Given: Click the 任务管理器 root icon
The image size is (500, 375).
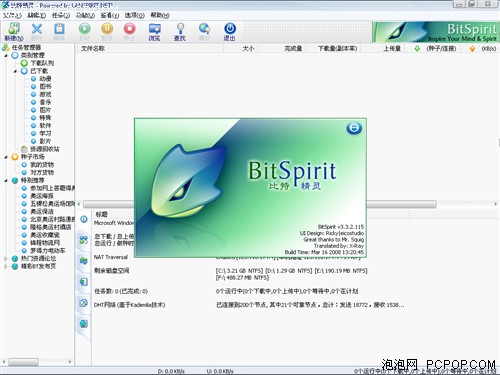Looking at the screenshot, I should (6, 48).
